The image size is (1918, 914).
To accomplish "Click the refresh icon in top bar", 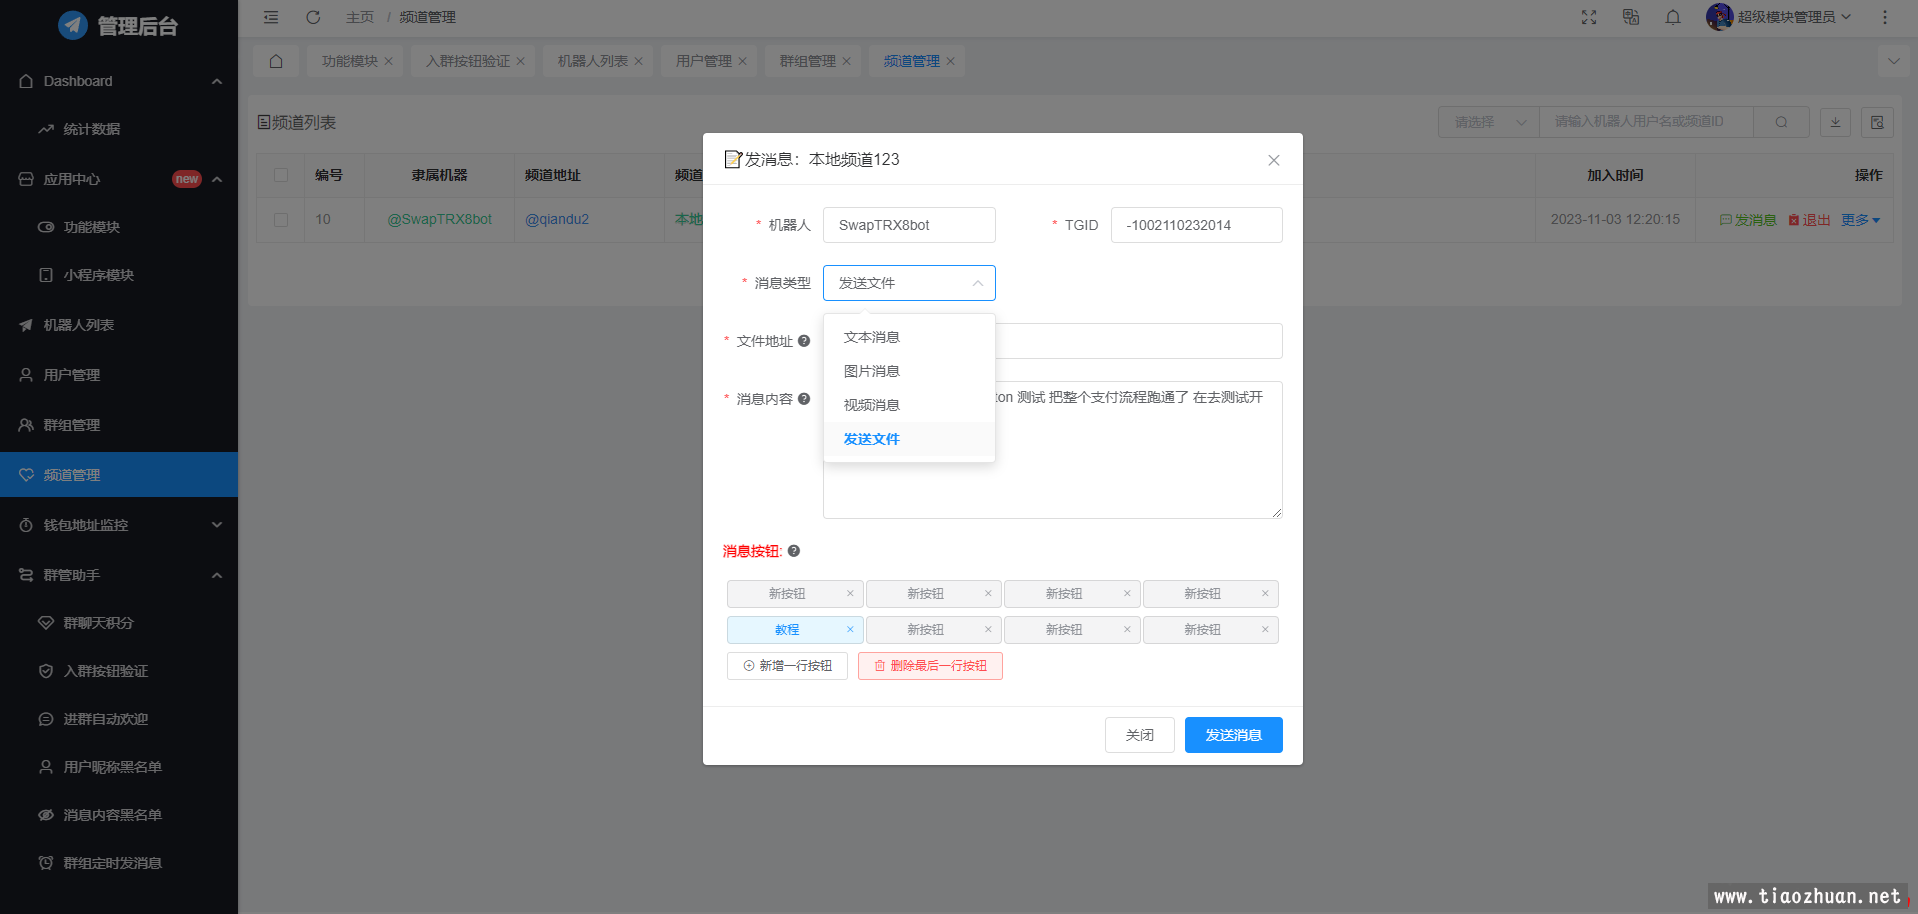I will pyautogui.click(x=313, y=17).
